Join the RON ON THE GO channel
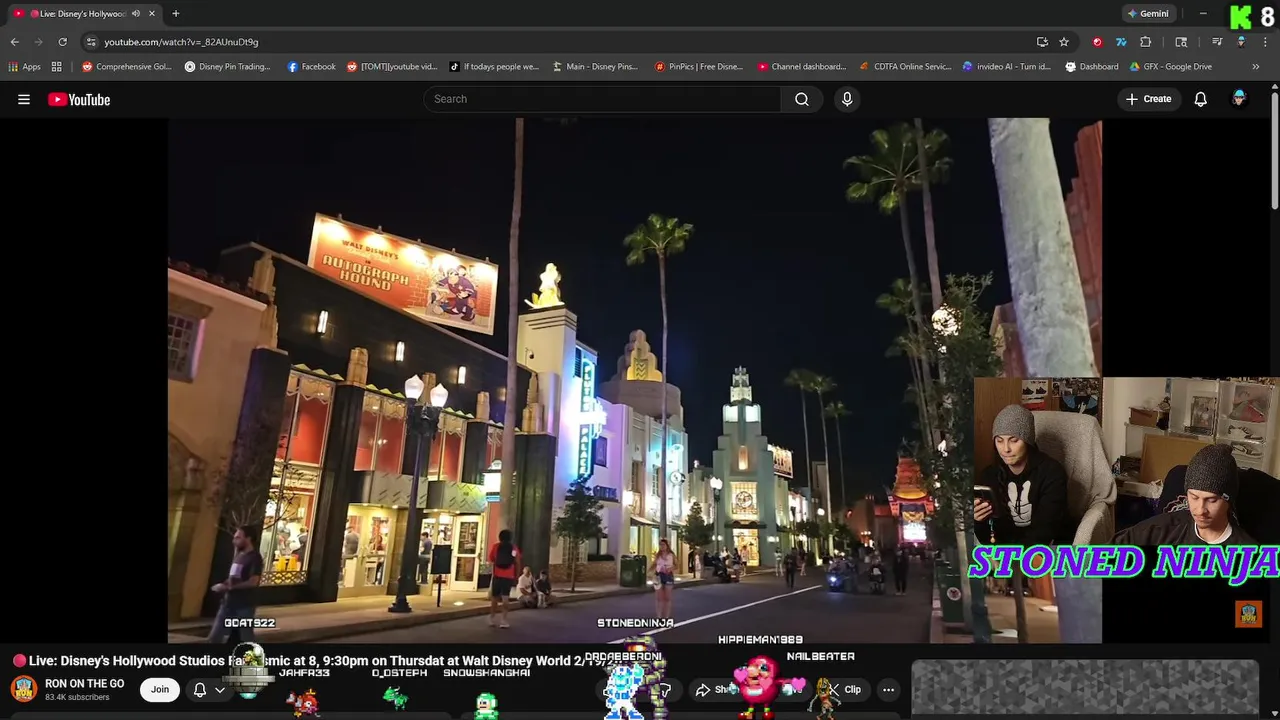Image resolution: width=1280 pixels, height=720 pixels. click(x=160, y=689)
